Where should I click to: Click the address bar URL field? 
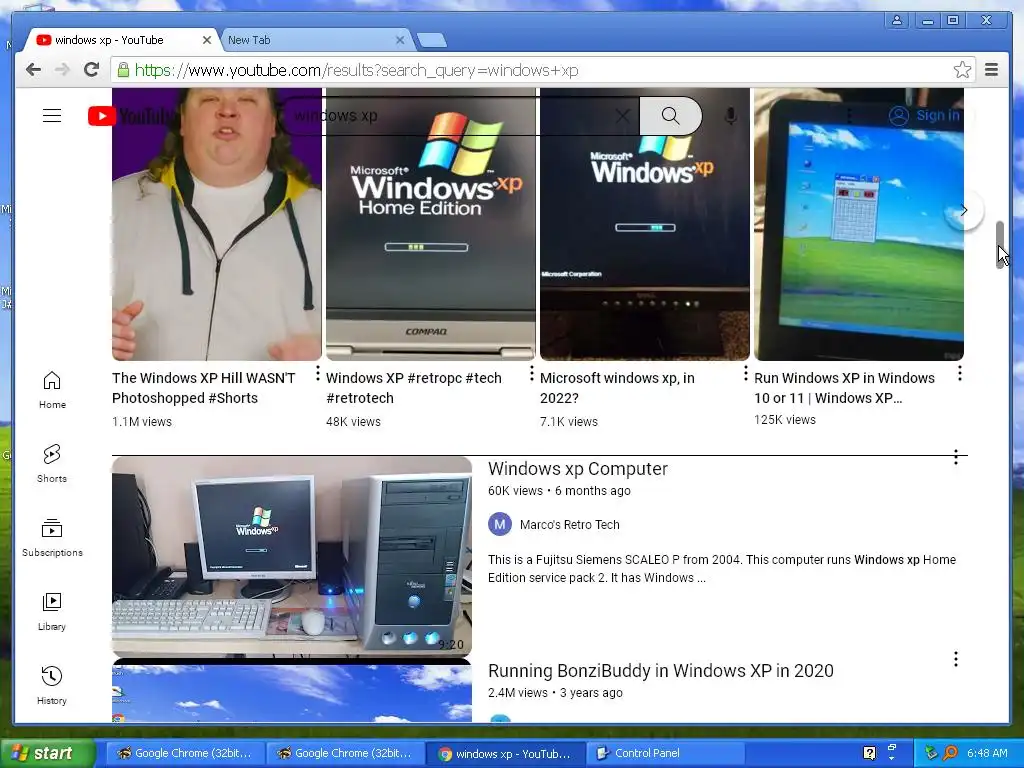(542, 70)
